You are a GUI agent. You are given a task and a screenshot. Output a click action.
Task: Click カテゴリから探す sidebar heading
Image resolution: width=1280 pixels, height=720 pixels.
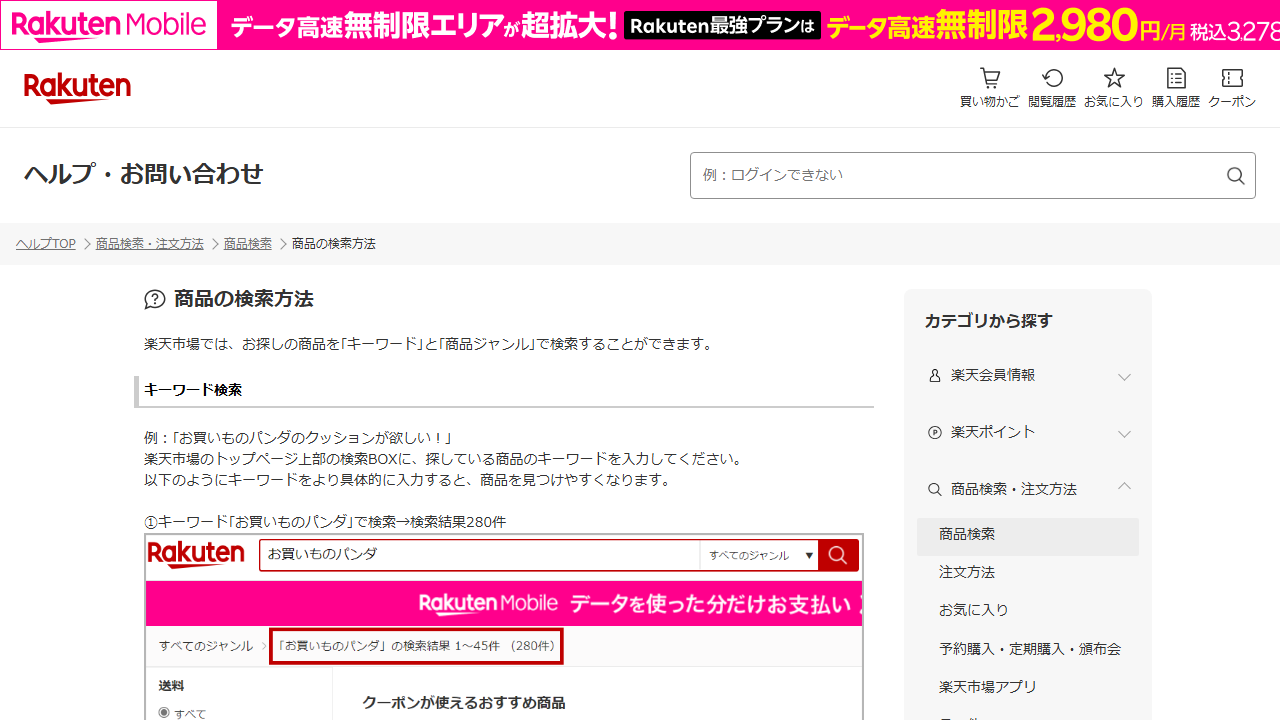click(x=989, y=321)
